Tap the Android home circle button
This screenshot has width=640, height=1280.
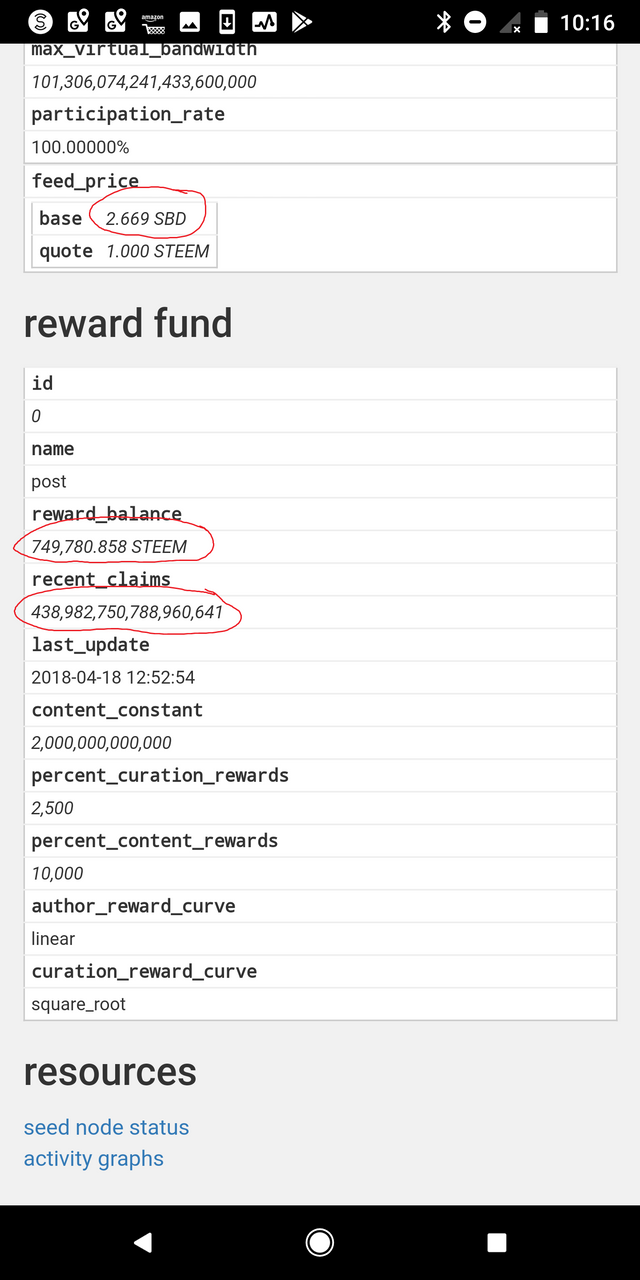pos(320,1242)
